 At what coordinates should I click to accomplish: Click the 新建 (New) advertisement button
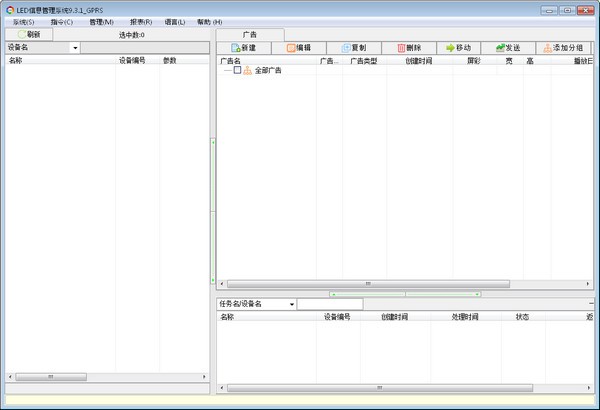(x=244, y=48)
